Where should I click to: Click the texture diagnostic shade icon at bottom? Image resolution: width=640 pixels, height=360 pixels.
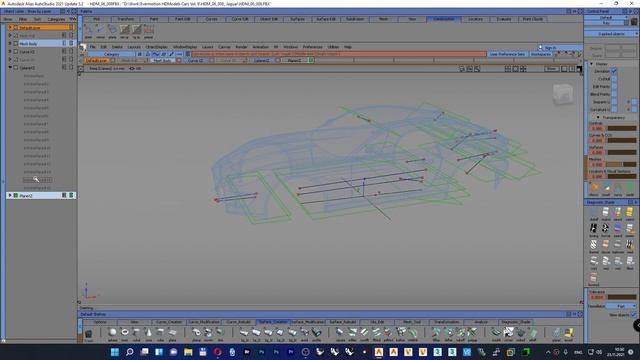click(594, 278)
